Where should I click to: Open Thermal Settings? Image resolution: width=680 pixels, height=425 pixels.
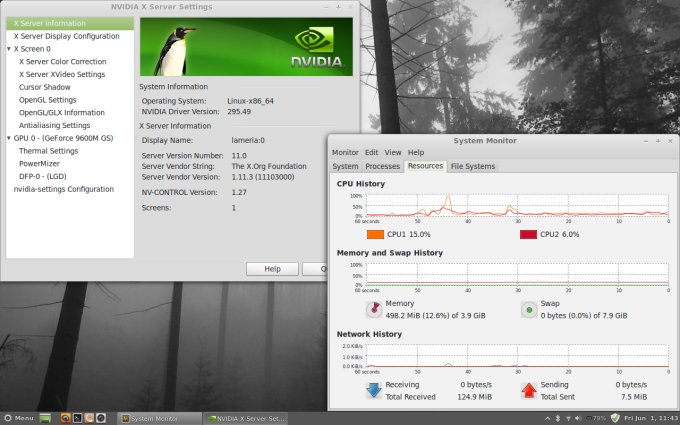49,151
